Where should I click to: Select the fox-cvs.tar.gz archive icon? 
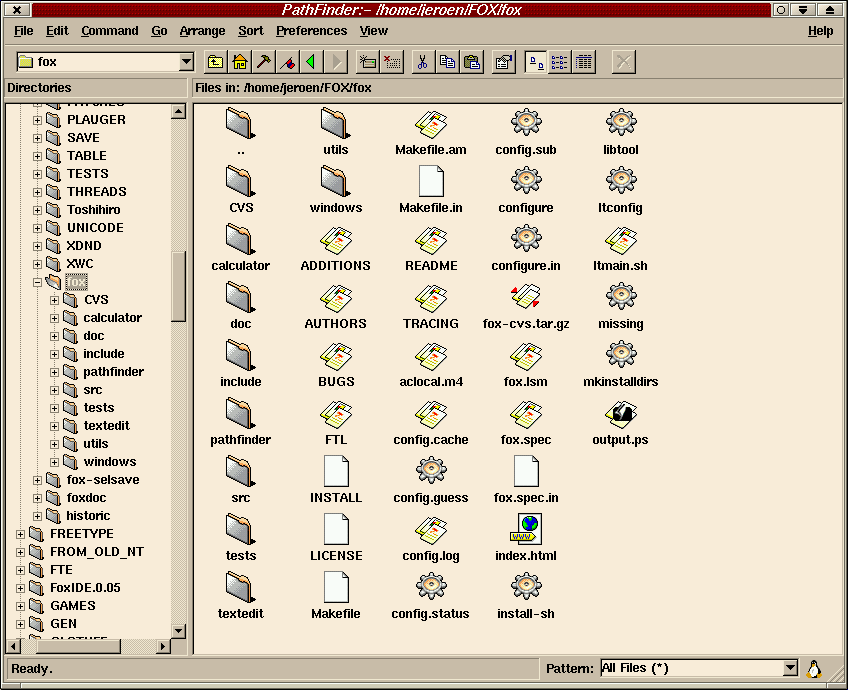point(526,297)
